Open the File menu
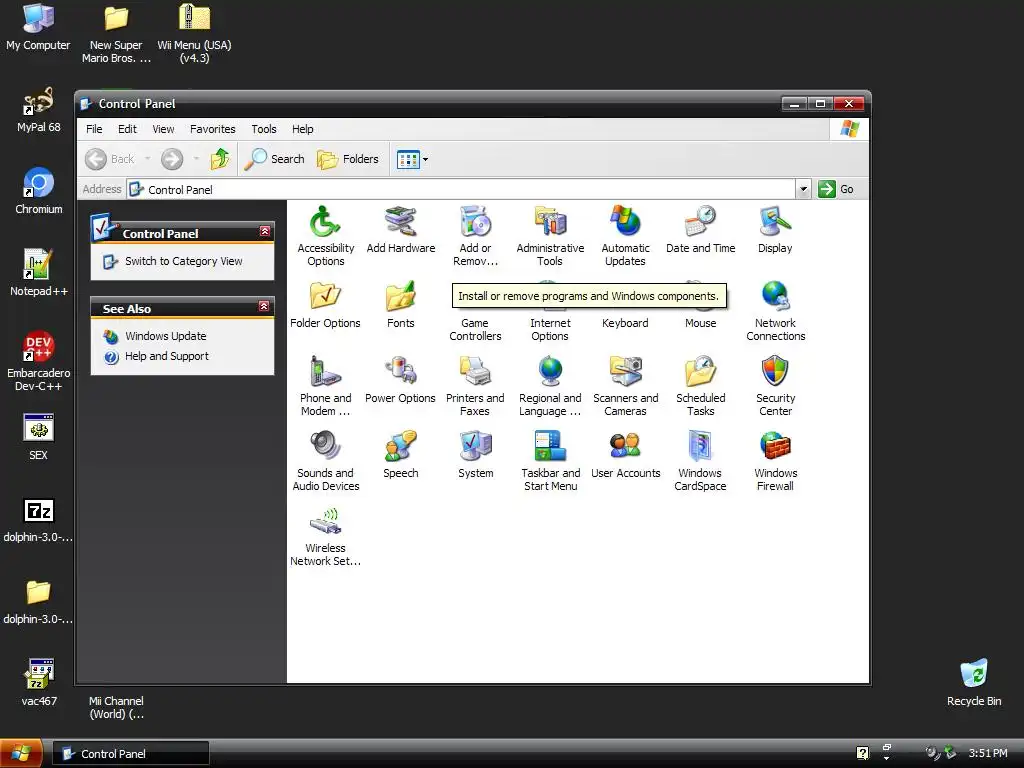The height and width of the screenshot is (768, 1024). pos(94,129)
